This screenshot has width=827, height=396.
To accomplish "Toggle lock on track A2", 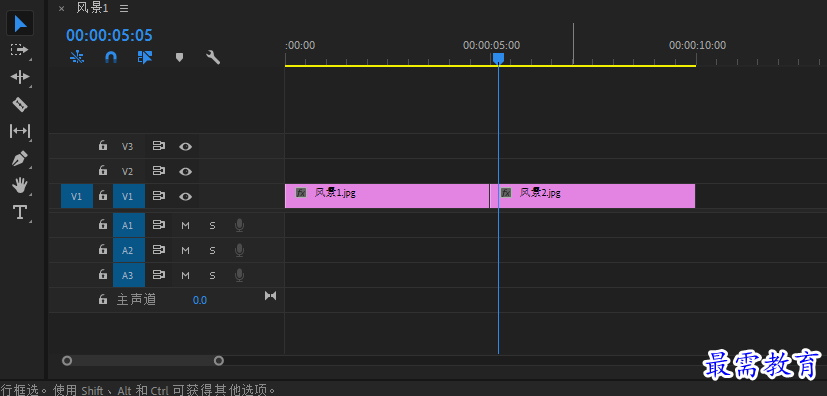I will pos(103,249).
